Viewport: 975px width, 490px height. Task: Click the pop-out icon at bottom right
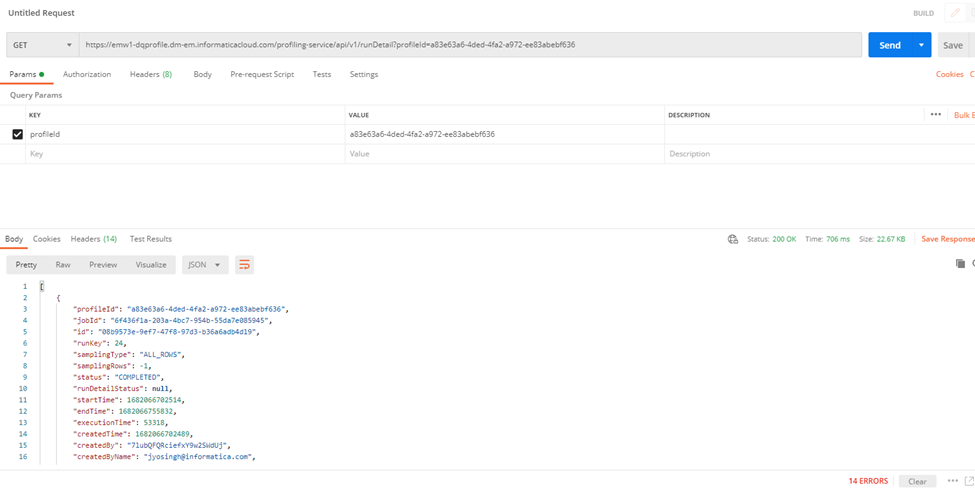(969, 481)
